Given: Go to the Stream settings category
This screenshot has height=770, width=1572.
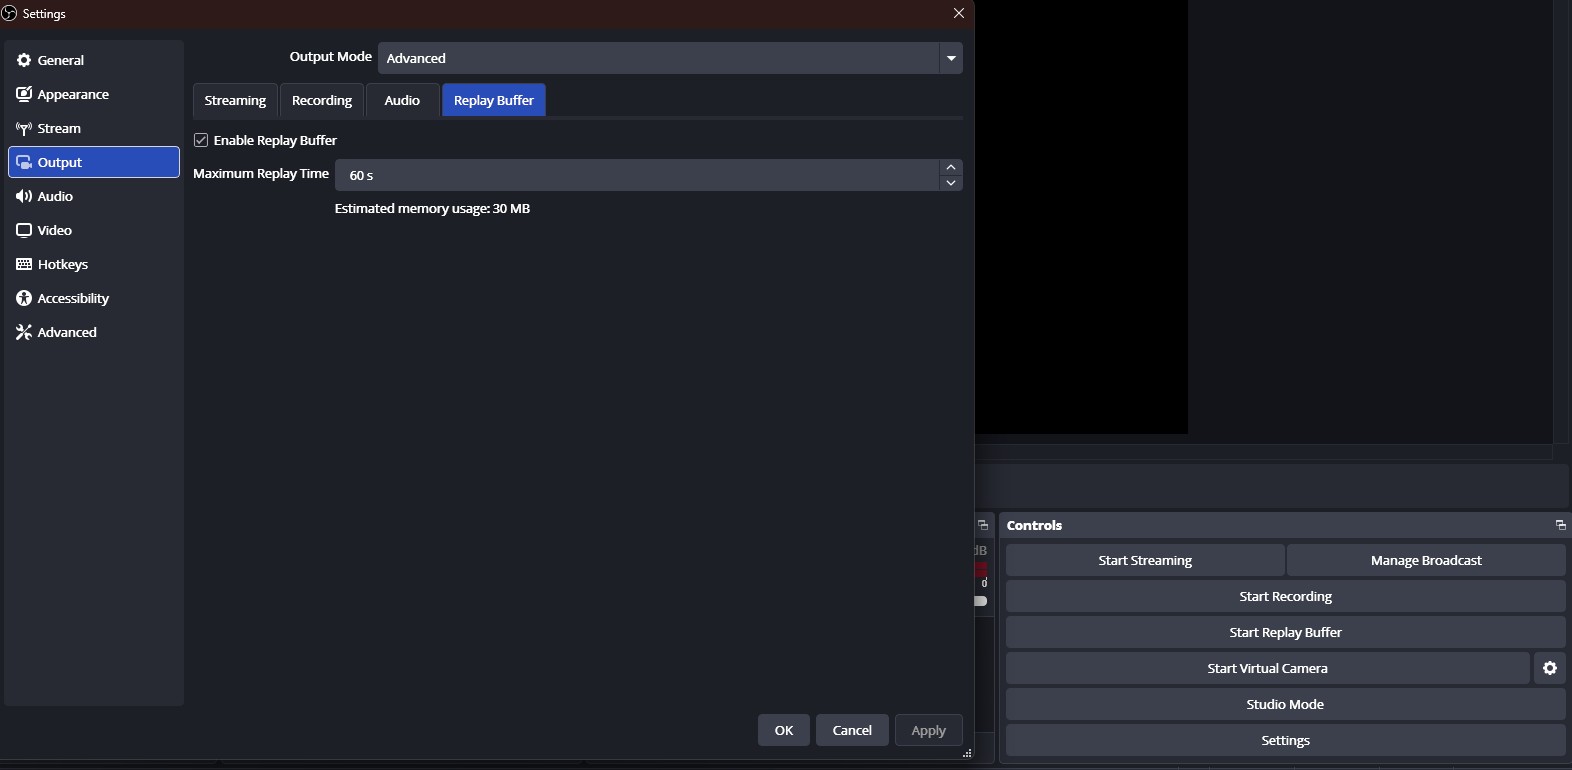Looking at the screenshot, I should tap(94, 128).
